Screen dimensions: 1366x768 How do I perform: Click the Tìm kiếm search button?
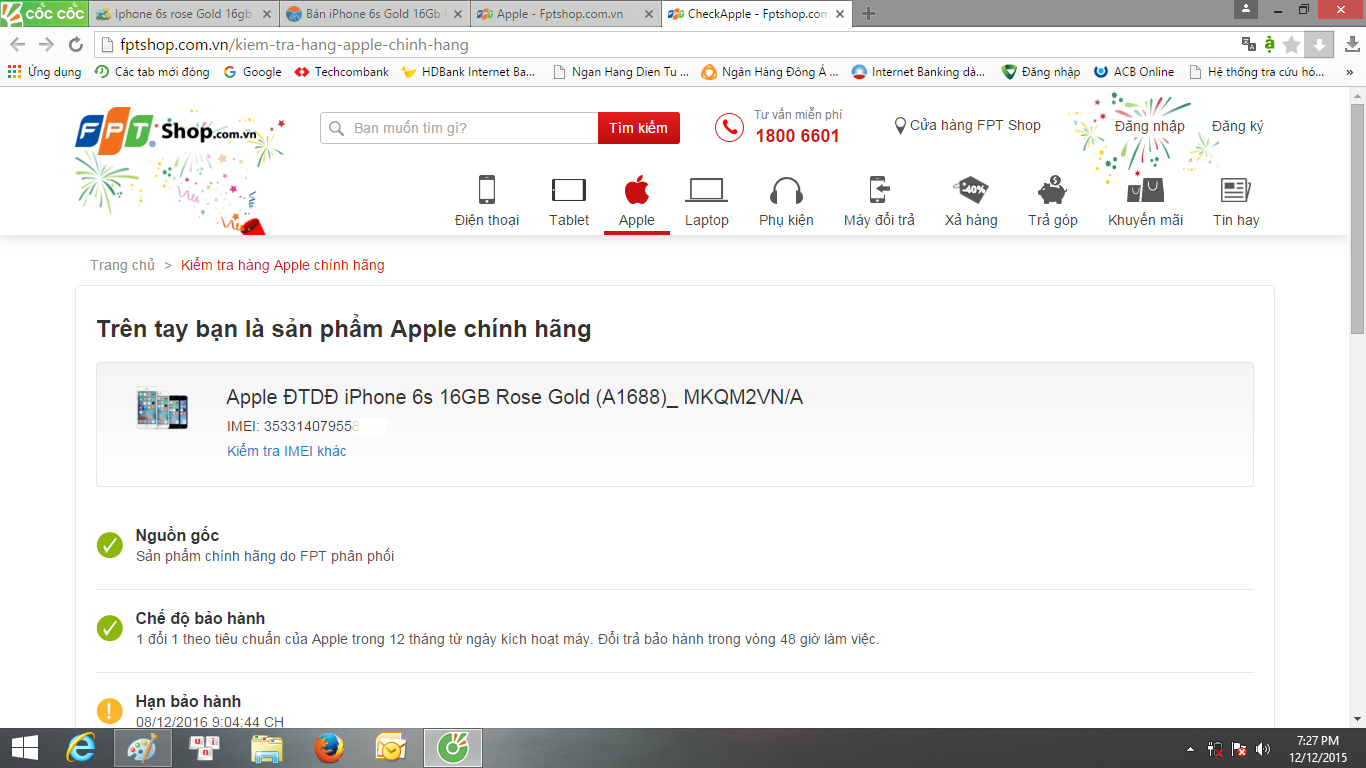click(638, 128)
